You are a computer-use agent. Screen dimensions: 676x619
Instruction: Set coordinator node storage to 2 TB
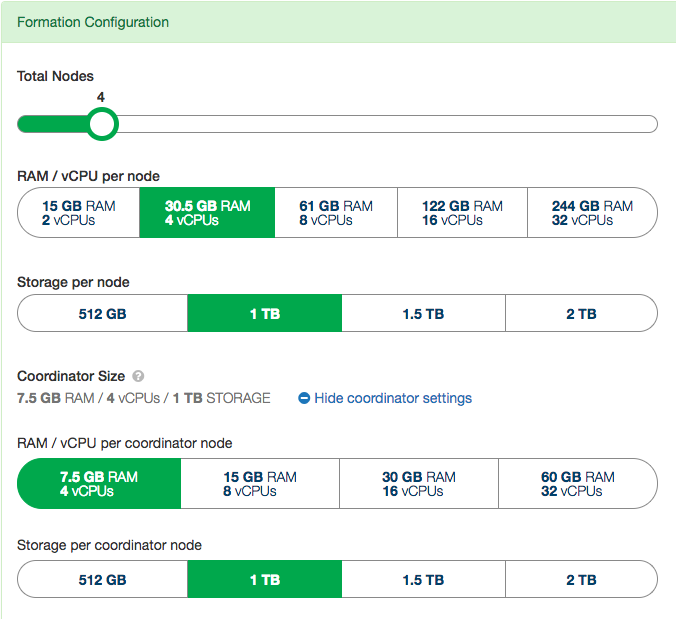(581, 579)
